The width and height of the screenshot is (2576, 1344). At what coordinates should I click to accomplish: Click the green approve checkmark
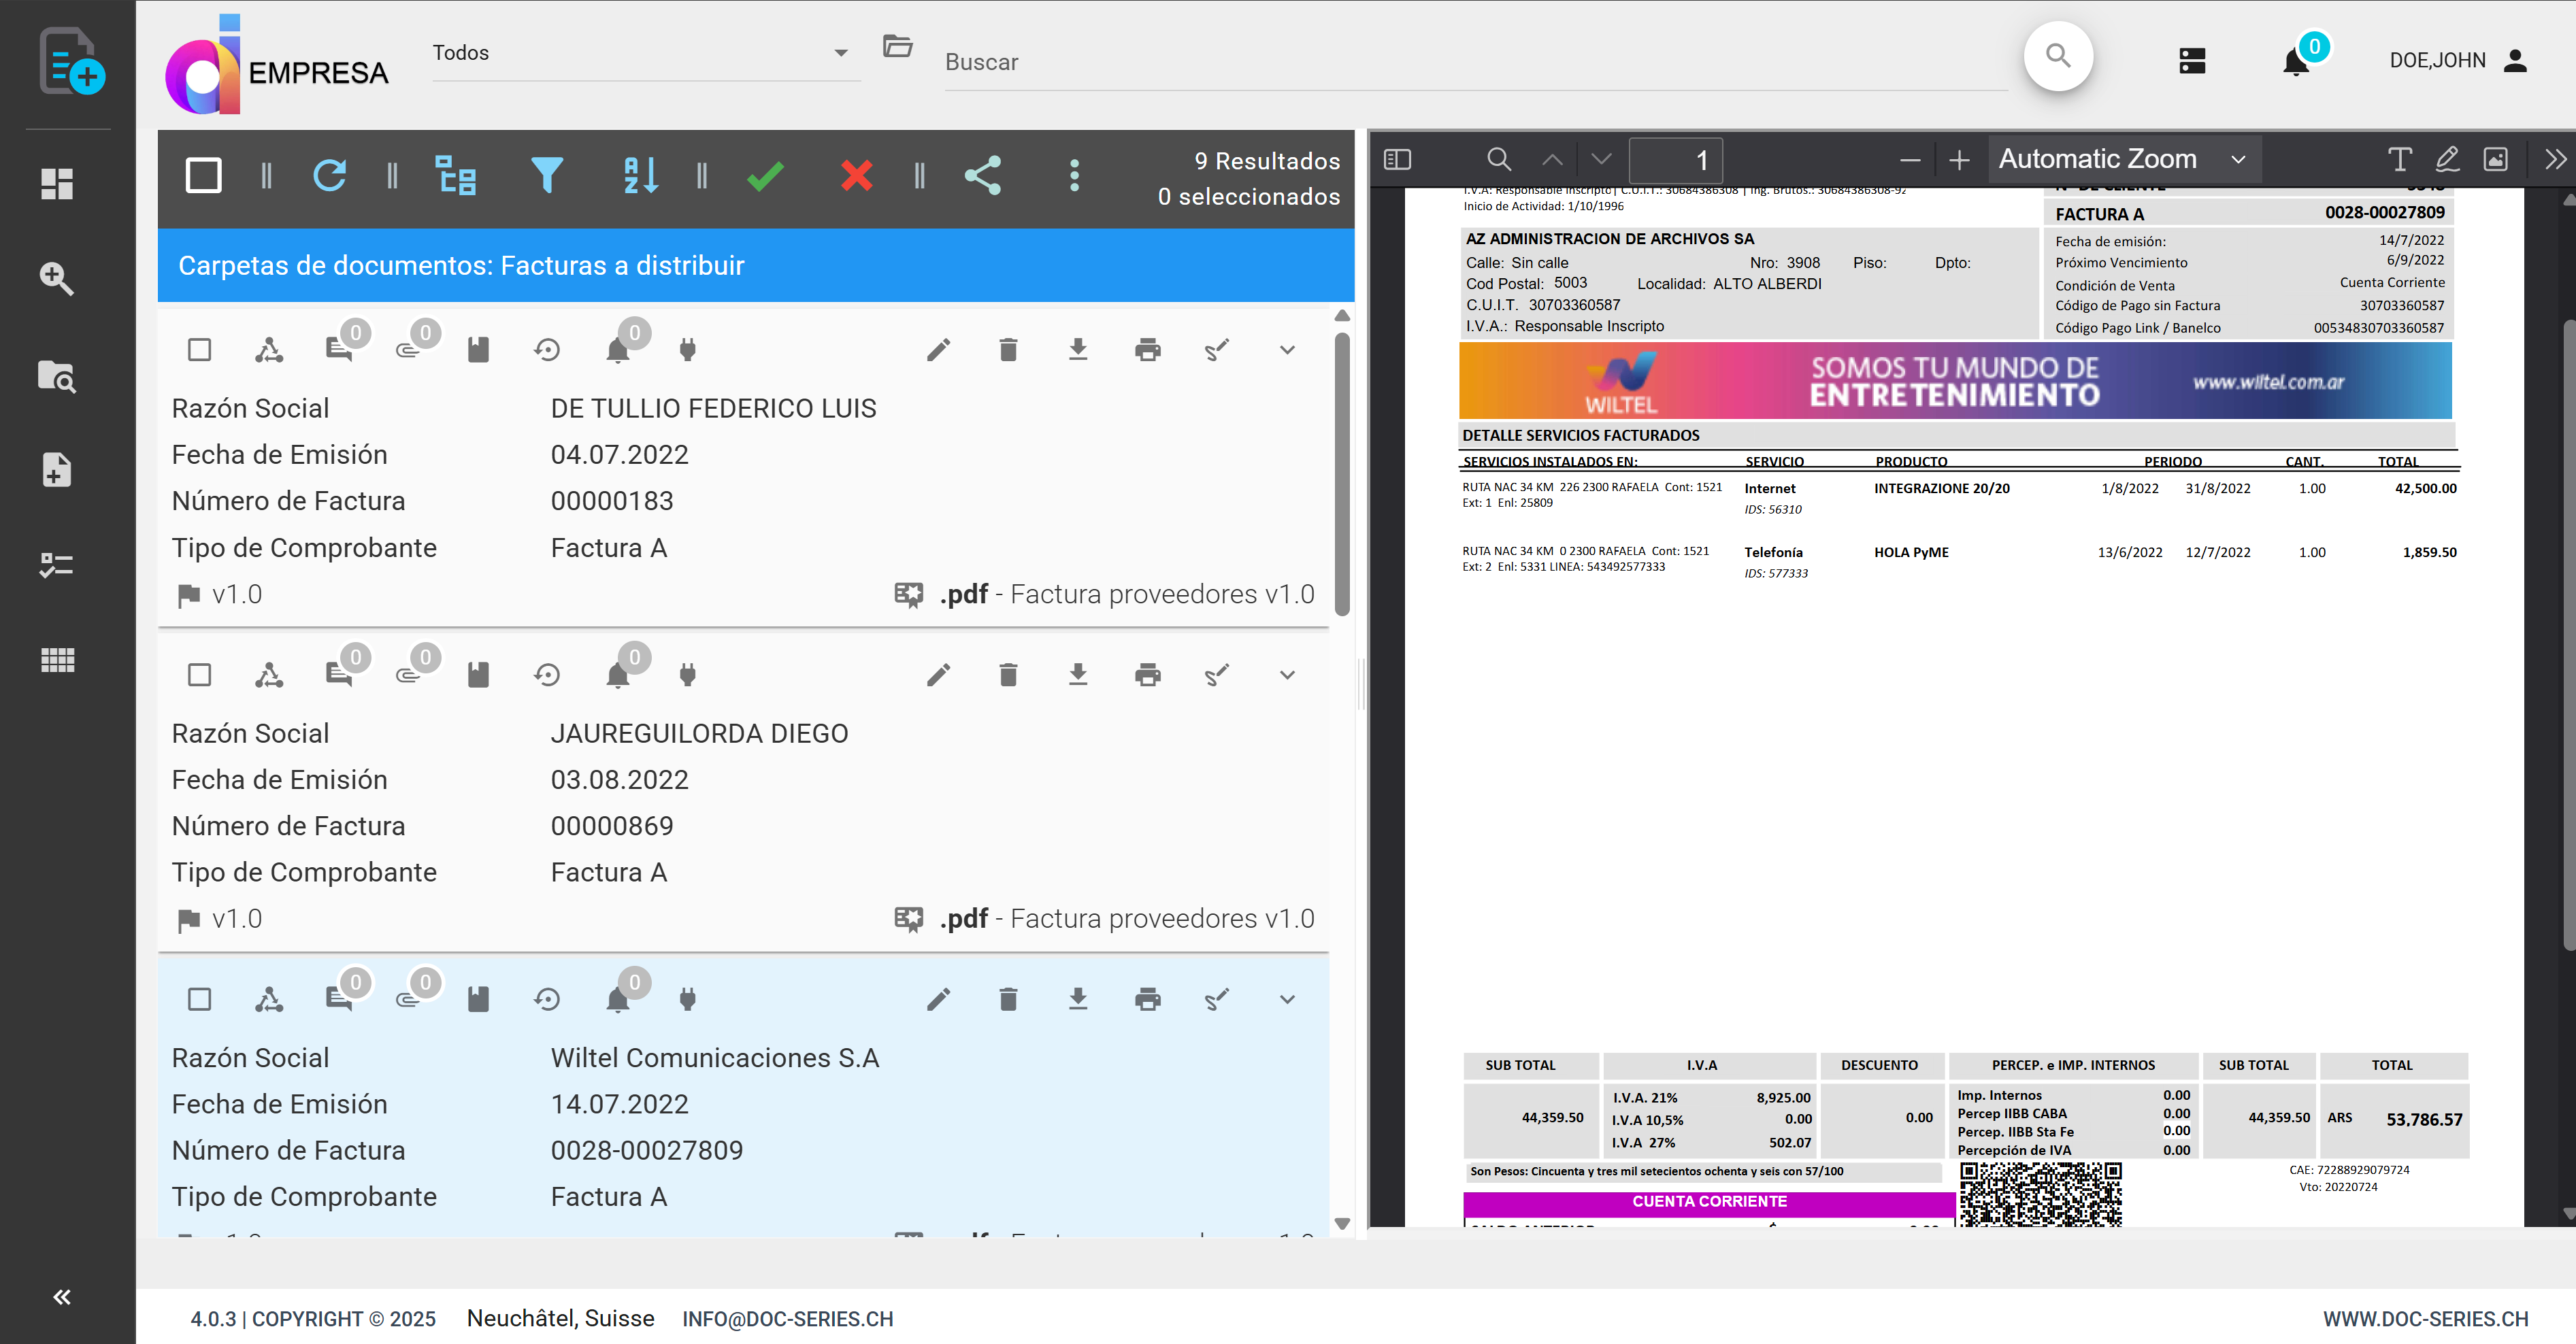tap(765, 176)
